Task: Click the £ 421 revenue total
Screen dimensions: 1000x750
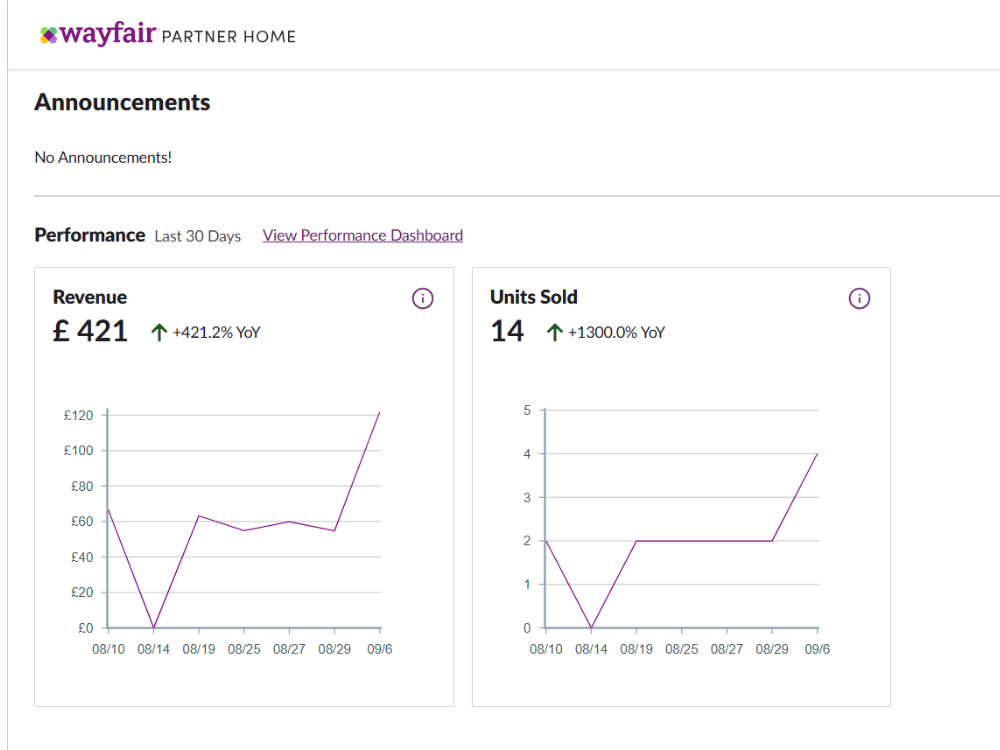Action: click(90, 332)
